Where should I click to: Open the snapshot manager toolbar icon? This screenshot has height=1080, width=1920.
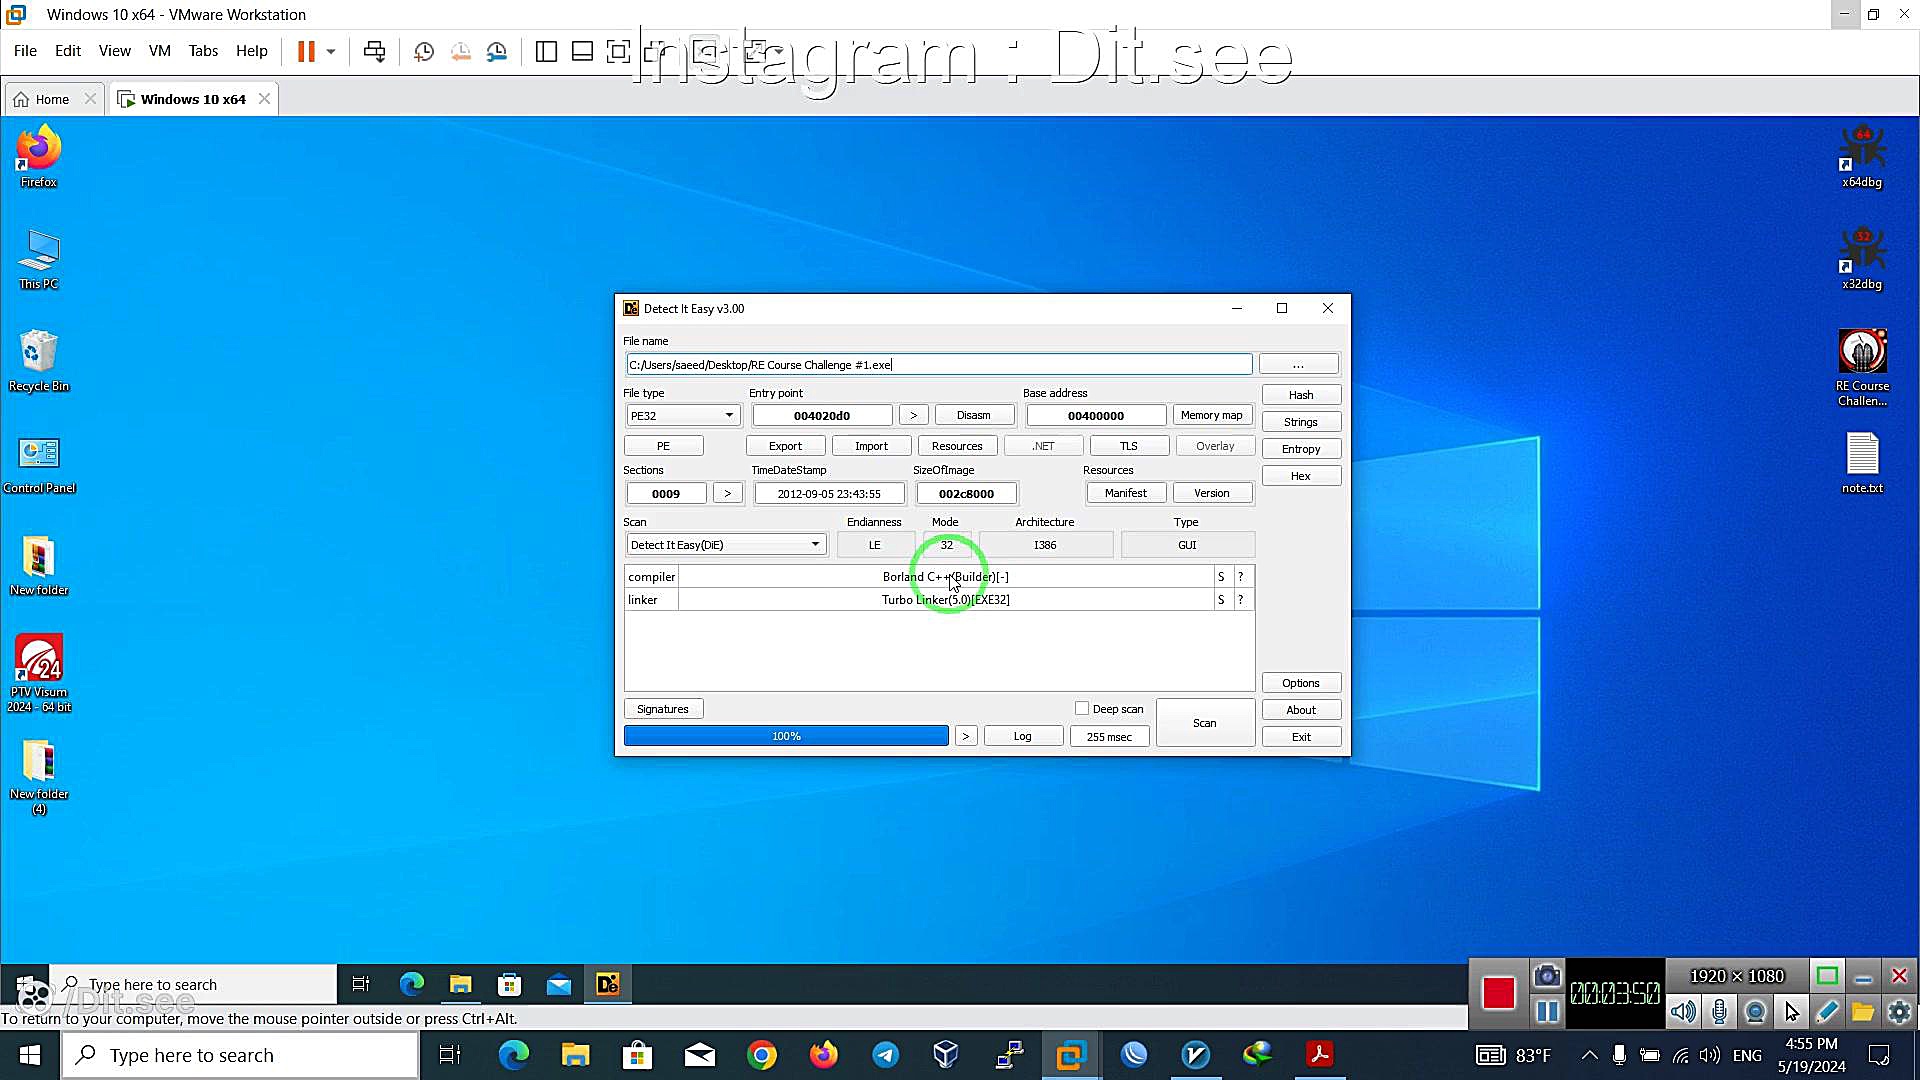[x=497, y=51]
